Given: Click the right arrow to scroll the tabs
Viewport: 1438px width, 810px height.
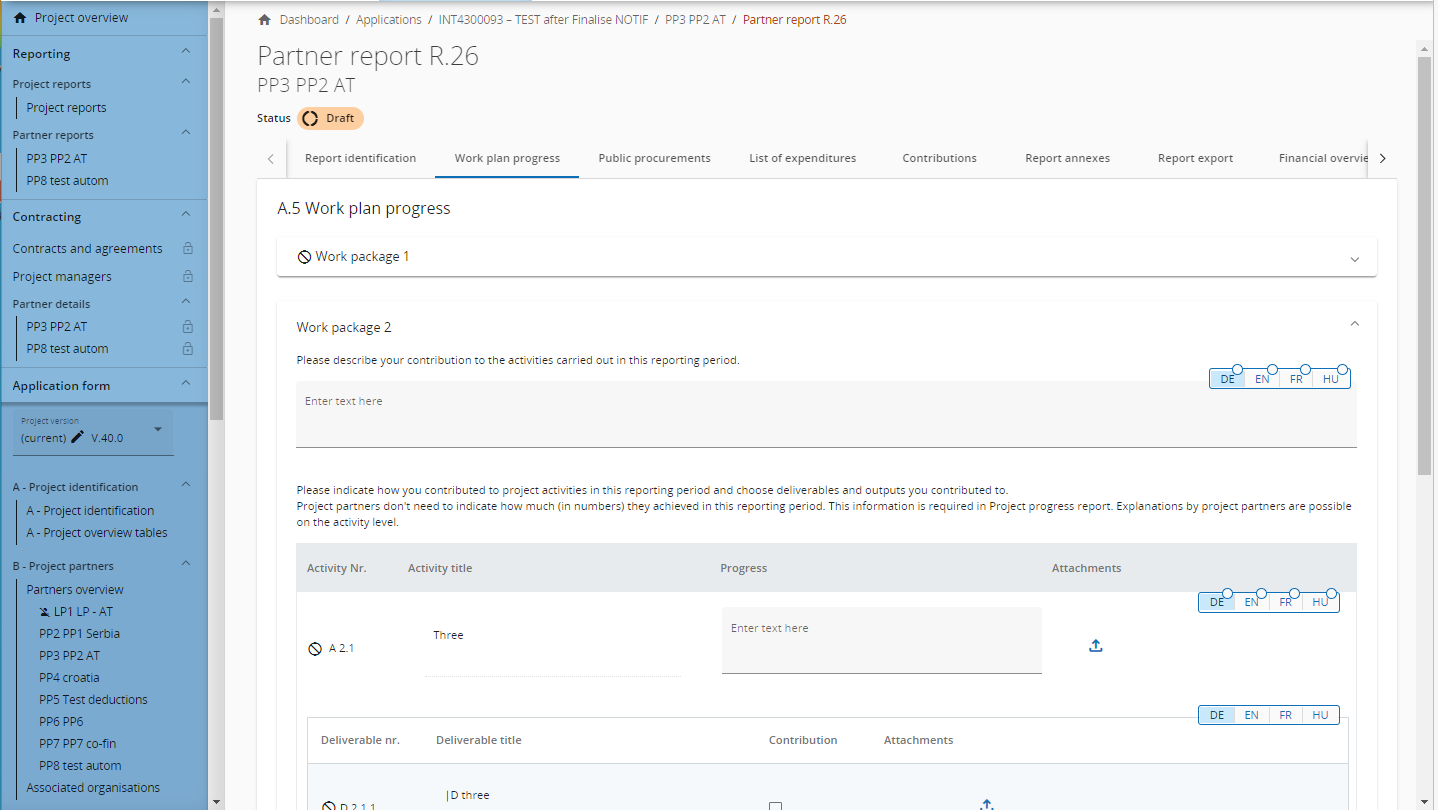Looking at the screenshot, I should tap(1382, 158).
